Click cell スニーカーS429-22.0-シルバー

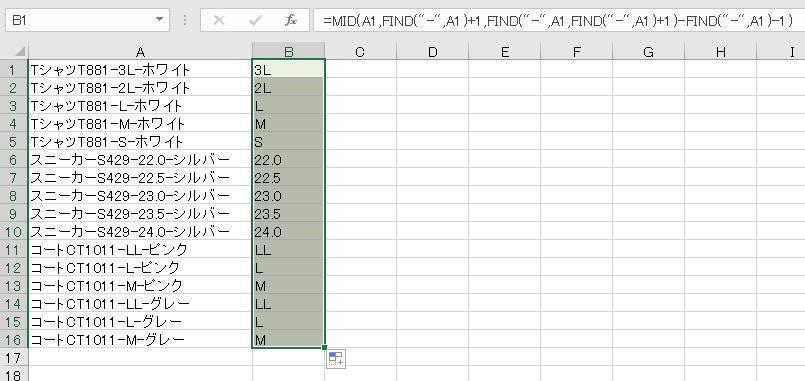tap(140, 159)
